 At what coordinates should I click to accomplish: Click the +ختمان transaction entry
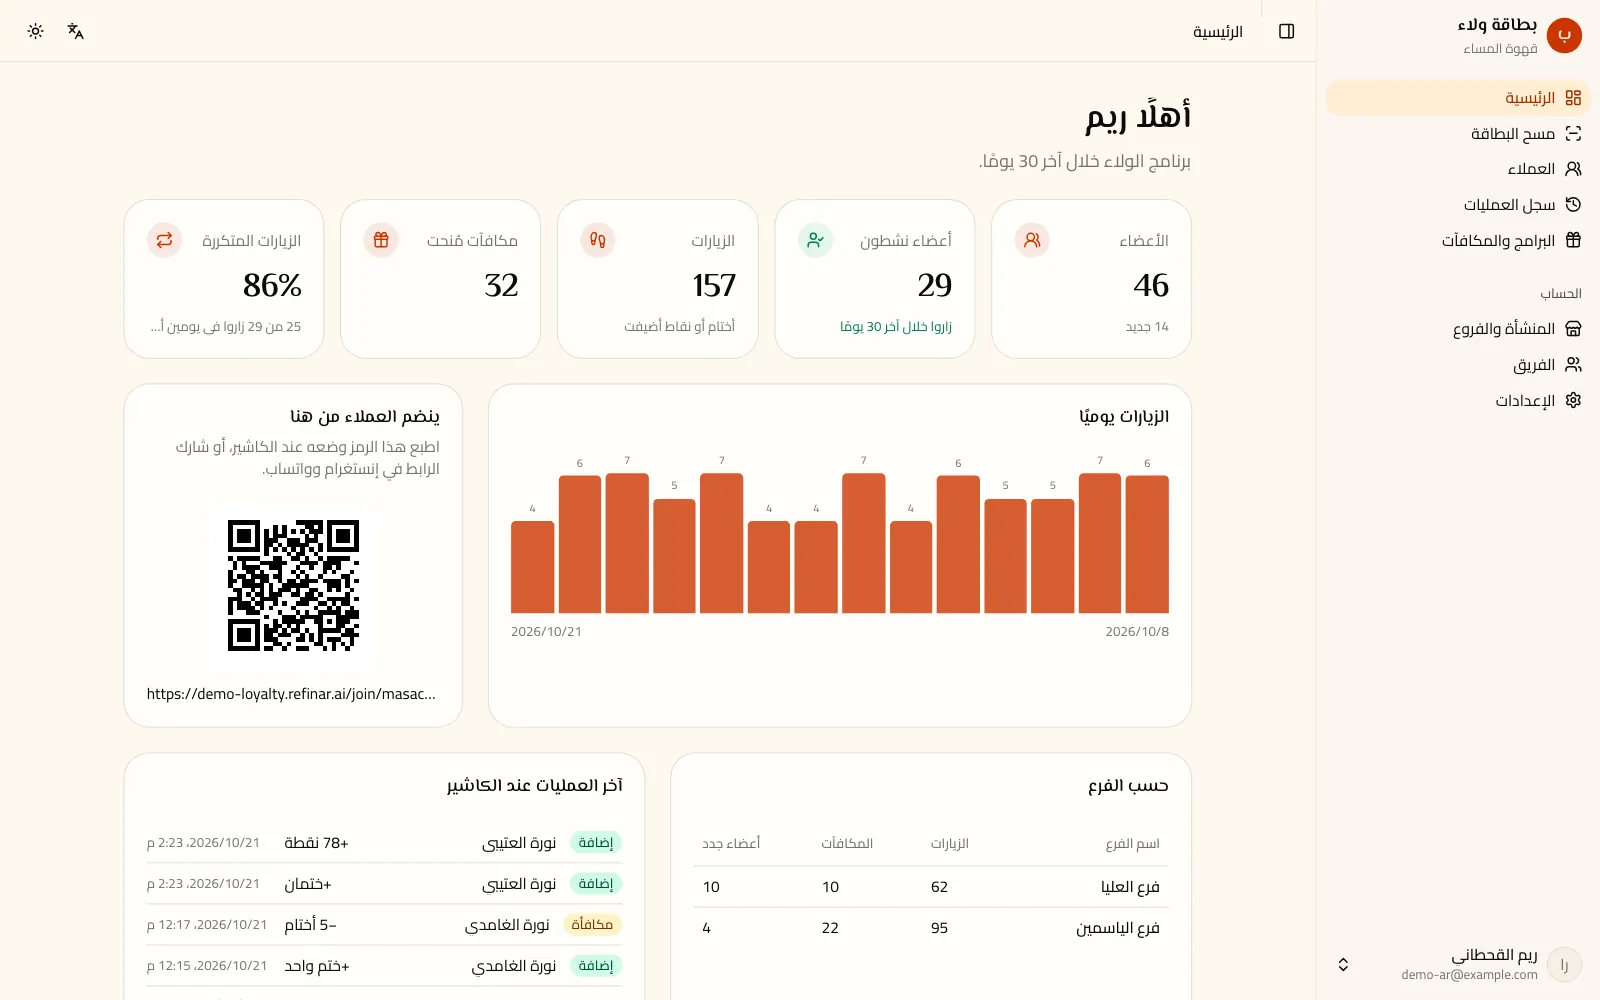click(308, 884)
